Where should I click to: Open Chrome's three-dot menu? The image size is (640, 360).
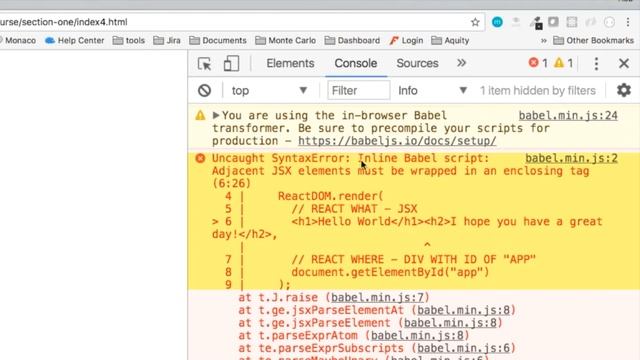click(x=628, y=22)
